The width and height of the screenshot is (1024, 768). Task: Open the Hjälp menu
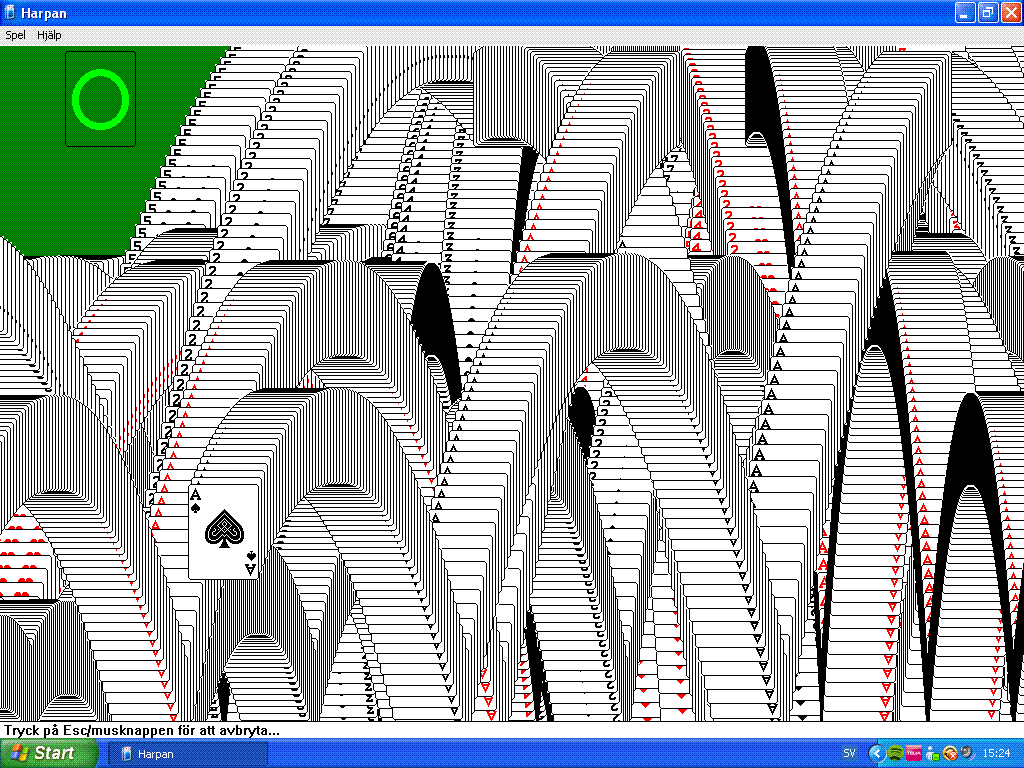tap(49, 35)
